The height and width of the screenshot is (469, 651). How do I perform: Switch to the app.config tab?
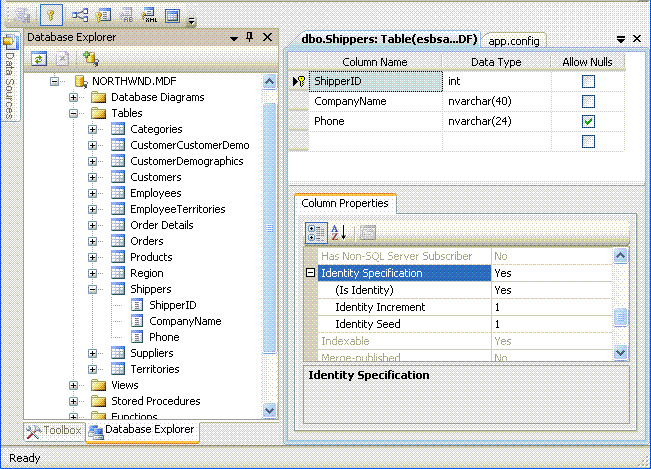tap(514, 41)
